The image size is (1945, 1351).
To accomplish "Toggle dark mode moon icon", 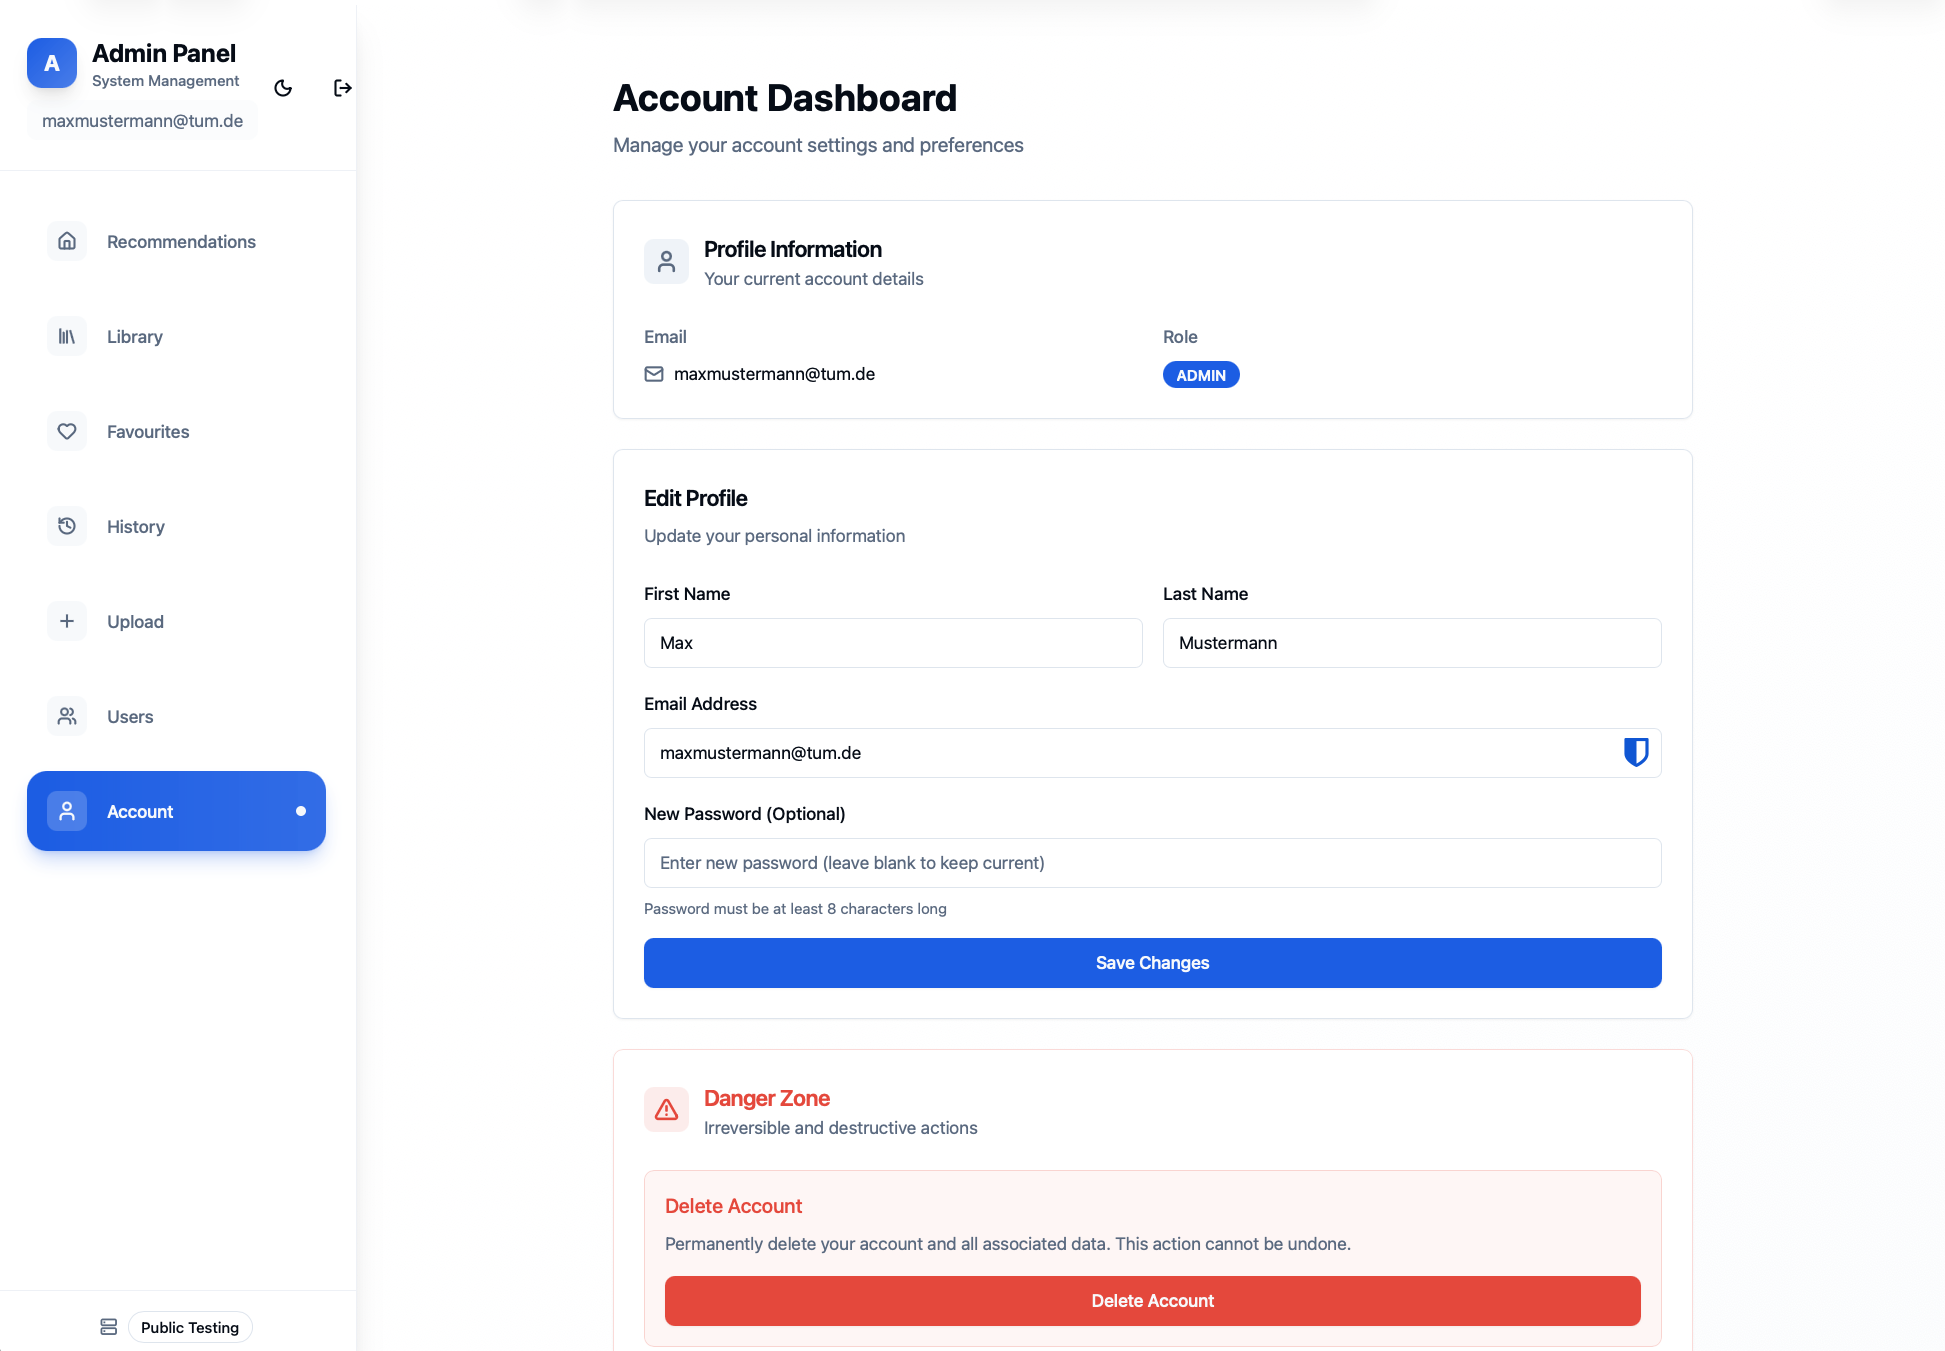I will click(x=283, y=88).
